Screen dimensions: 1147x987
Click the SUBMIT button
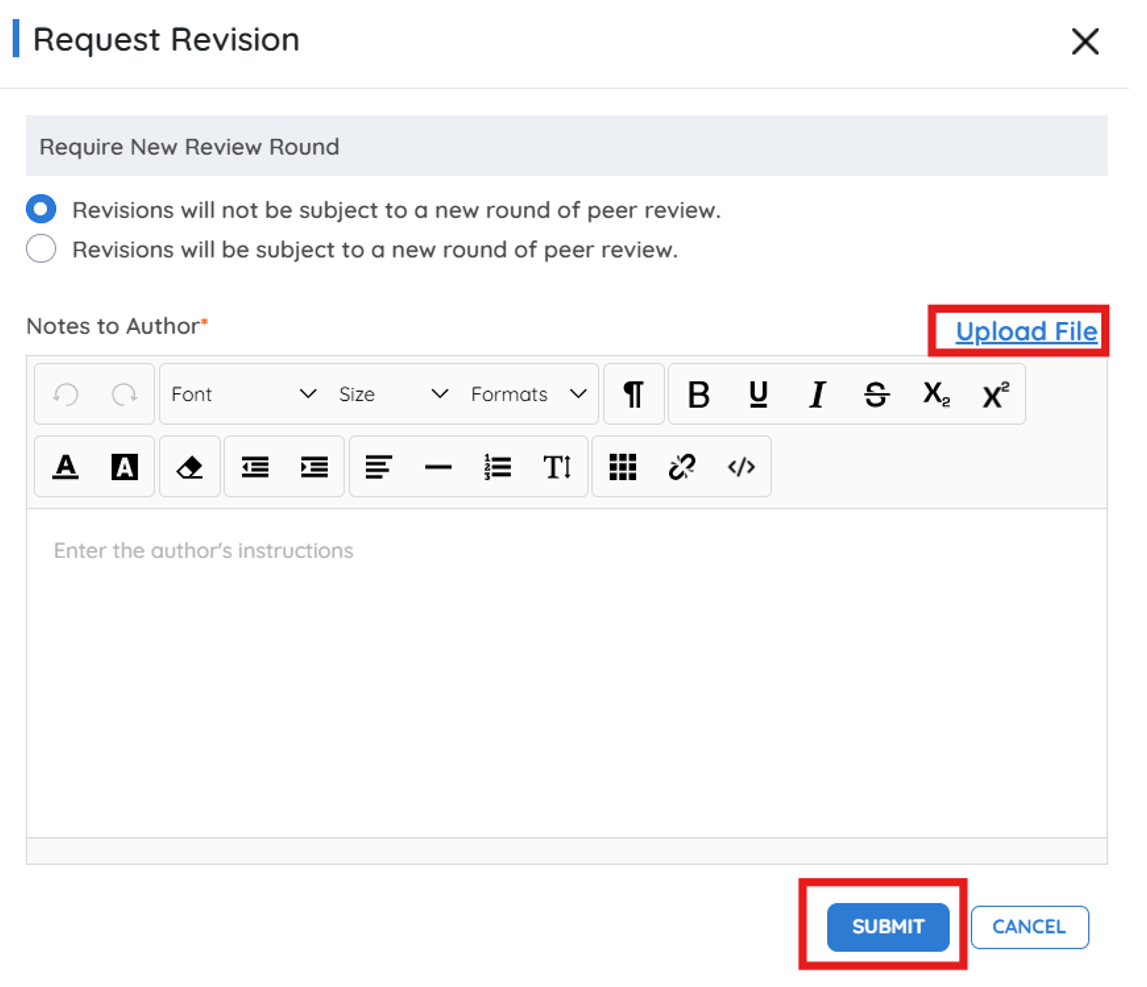tap(888, 927)
